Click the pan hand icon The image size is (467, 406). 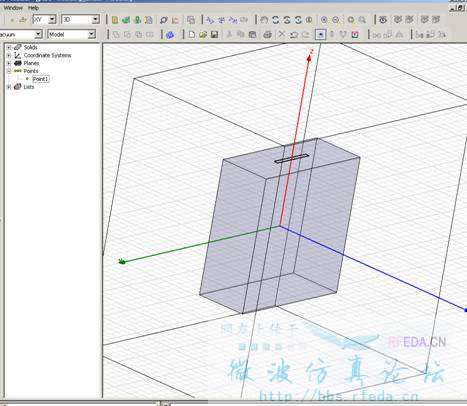264,20
